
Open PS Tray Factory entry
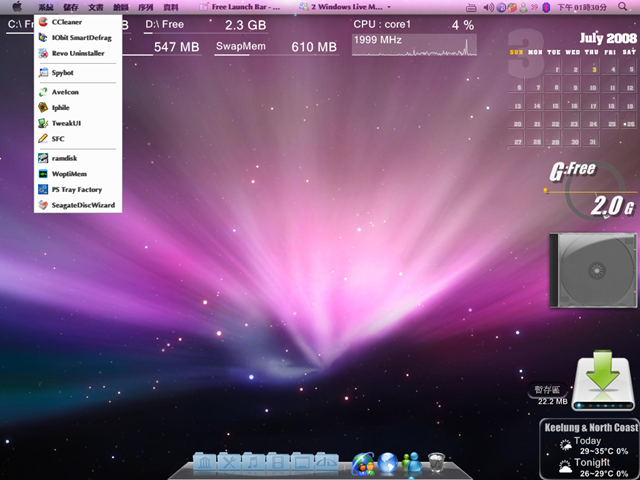click(x=78, y=189)
